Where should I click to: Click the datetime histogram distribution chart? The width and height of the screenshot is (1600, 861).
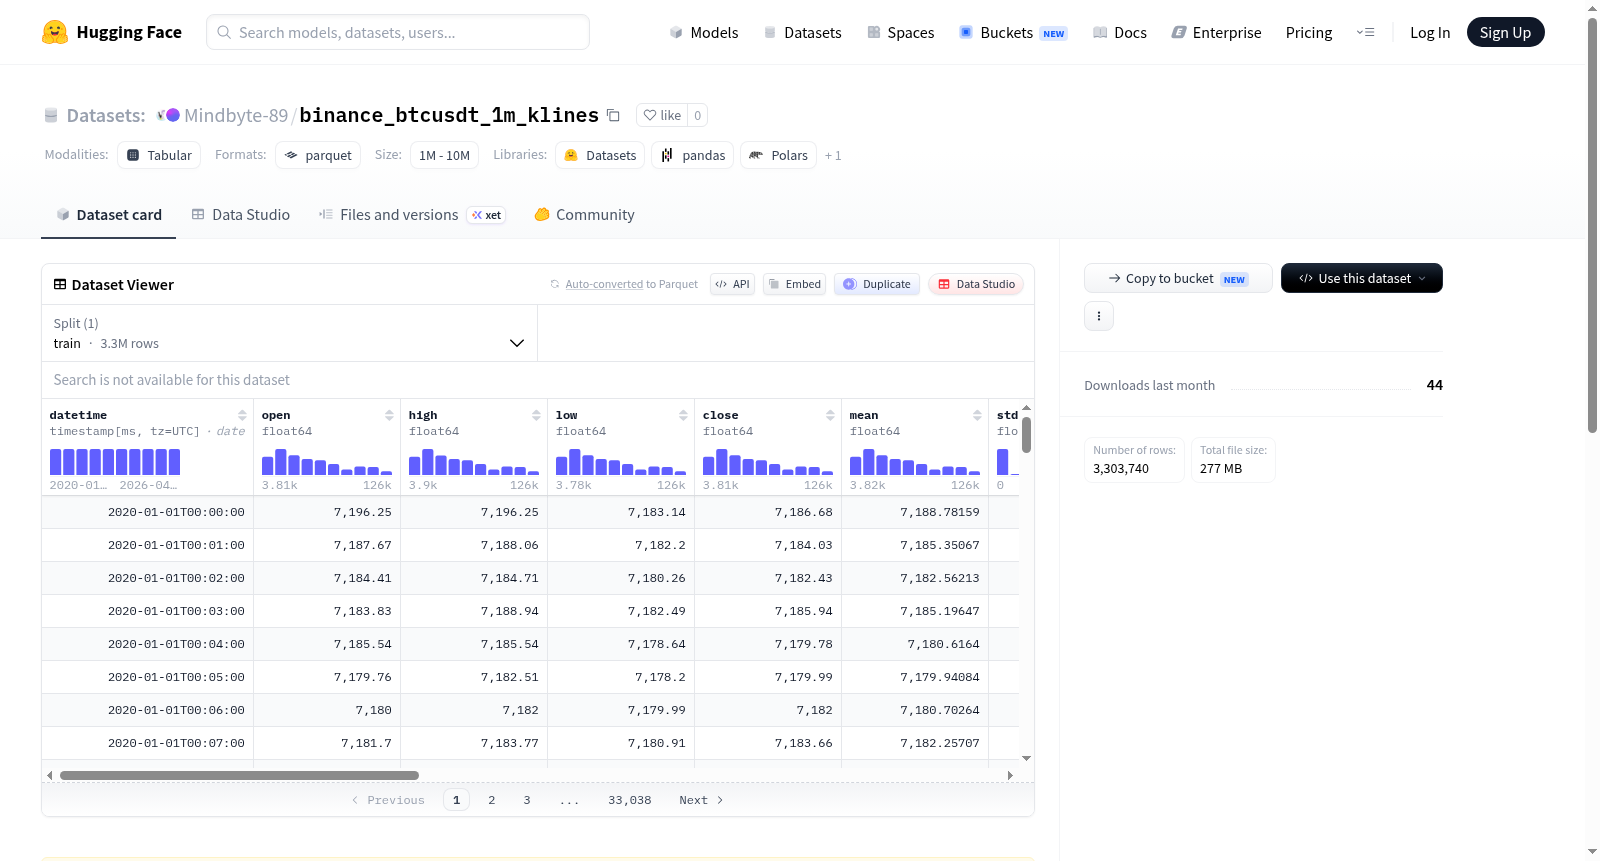(x=115, y=461)
